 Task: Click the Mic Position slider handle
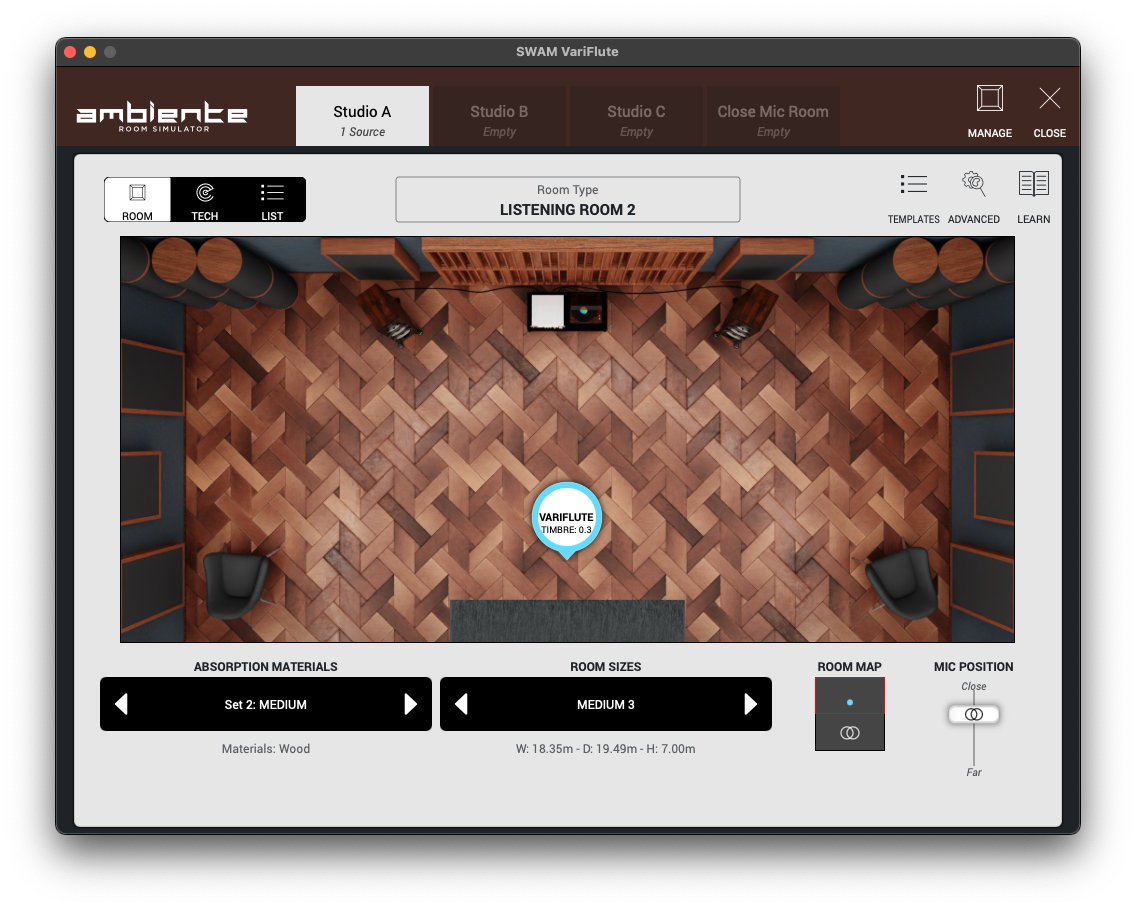(974, 714)
